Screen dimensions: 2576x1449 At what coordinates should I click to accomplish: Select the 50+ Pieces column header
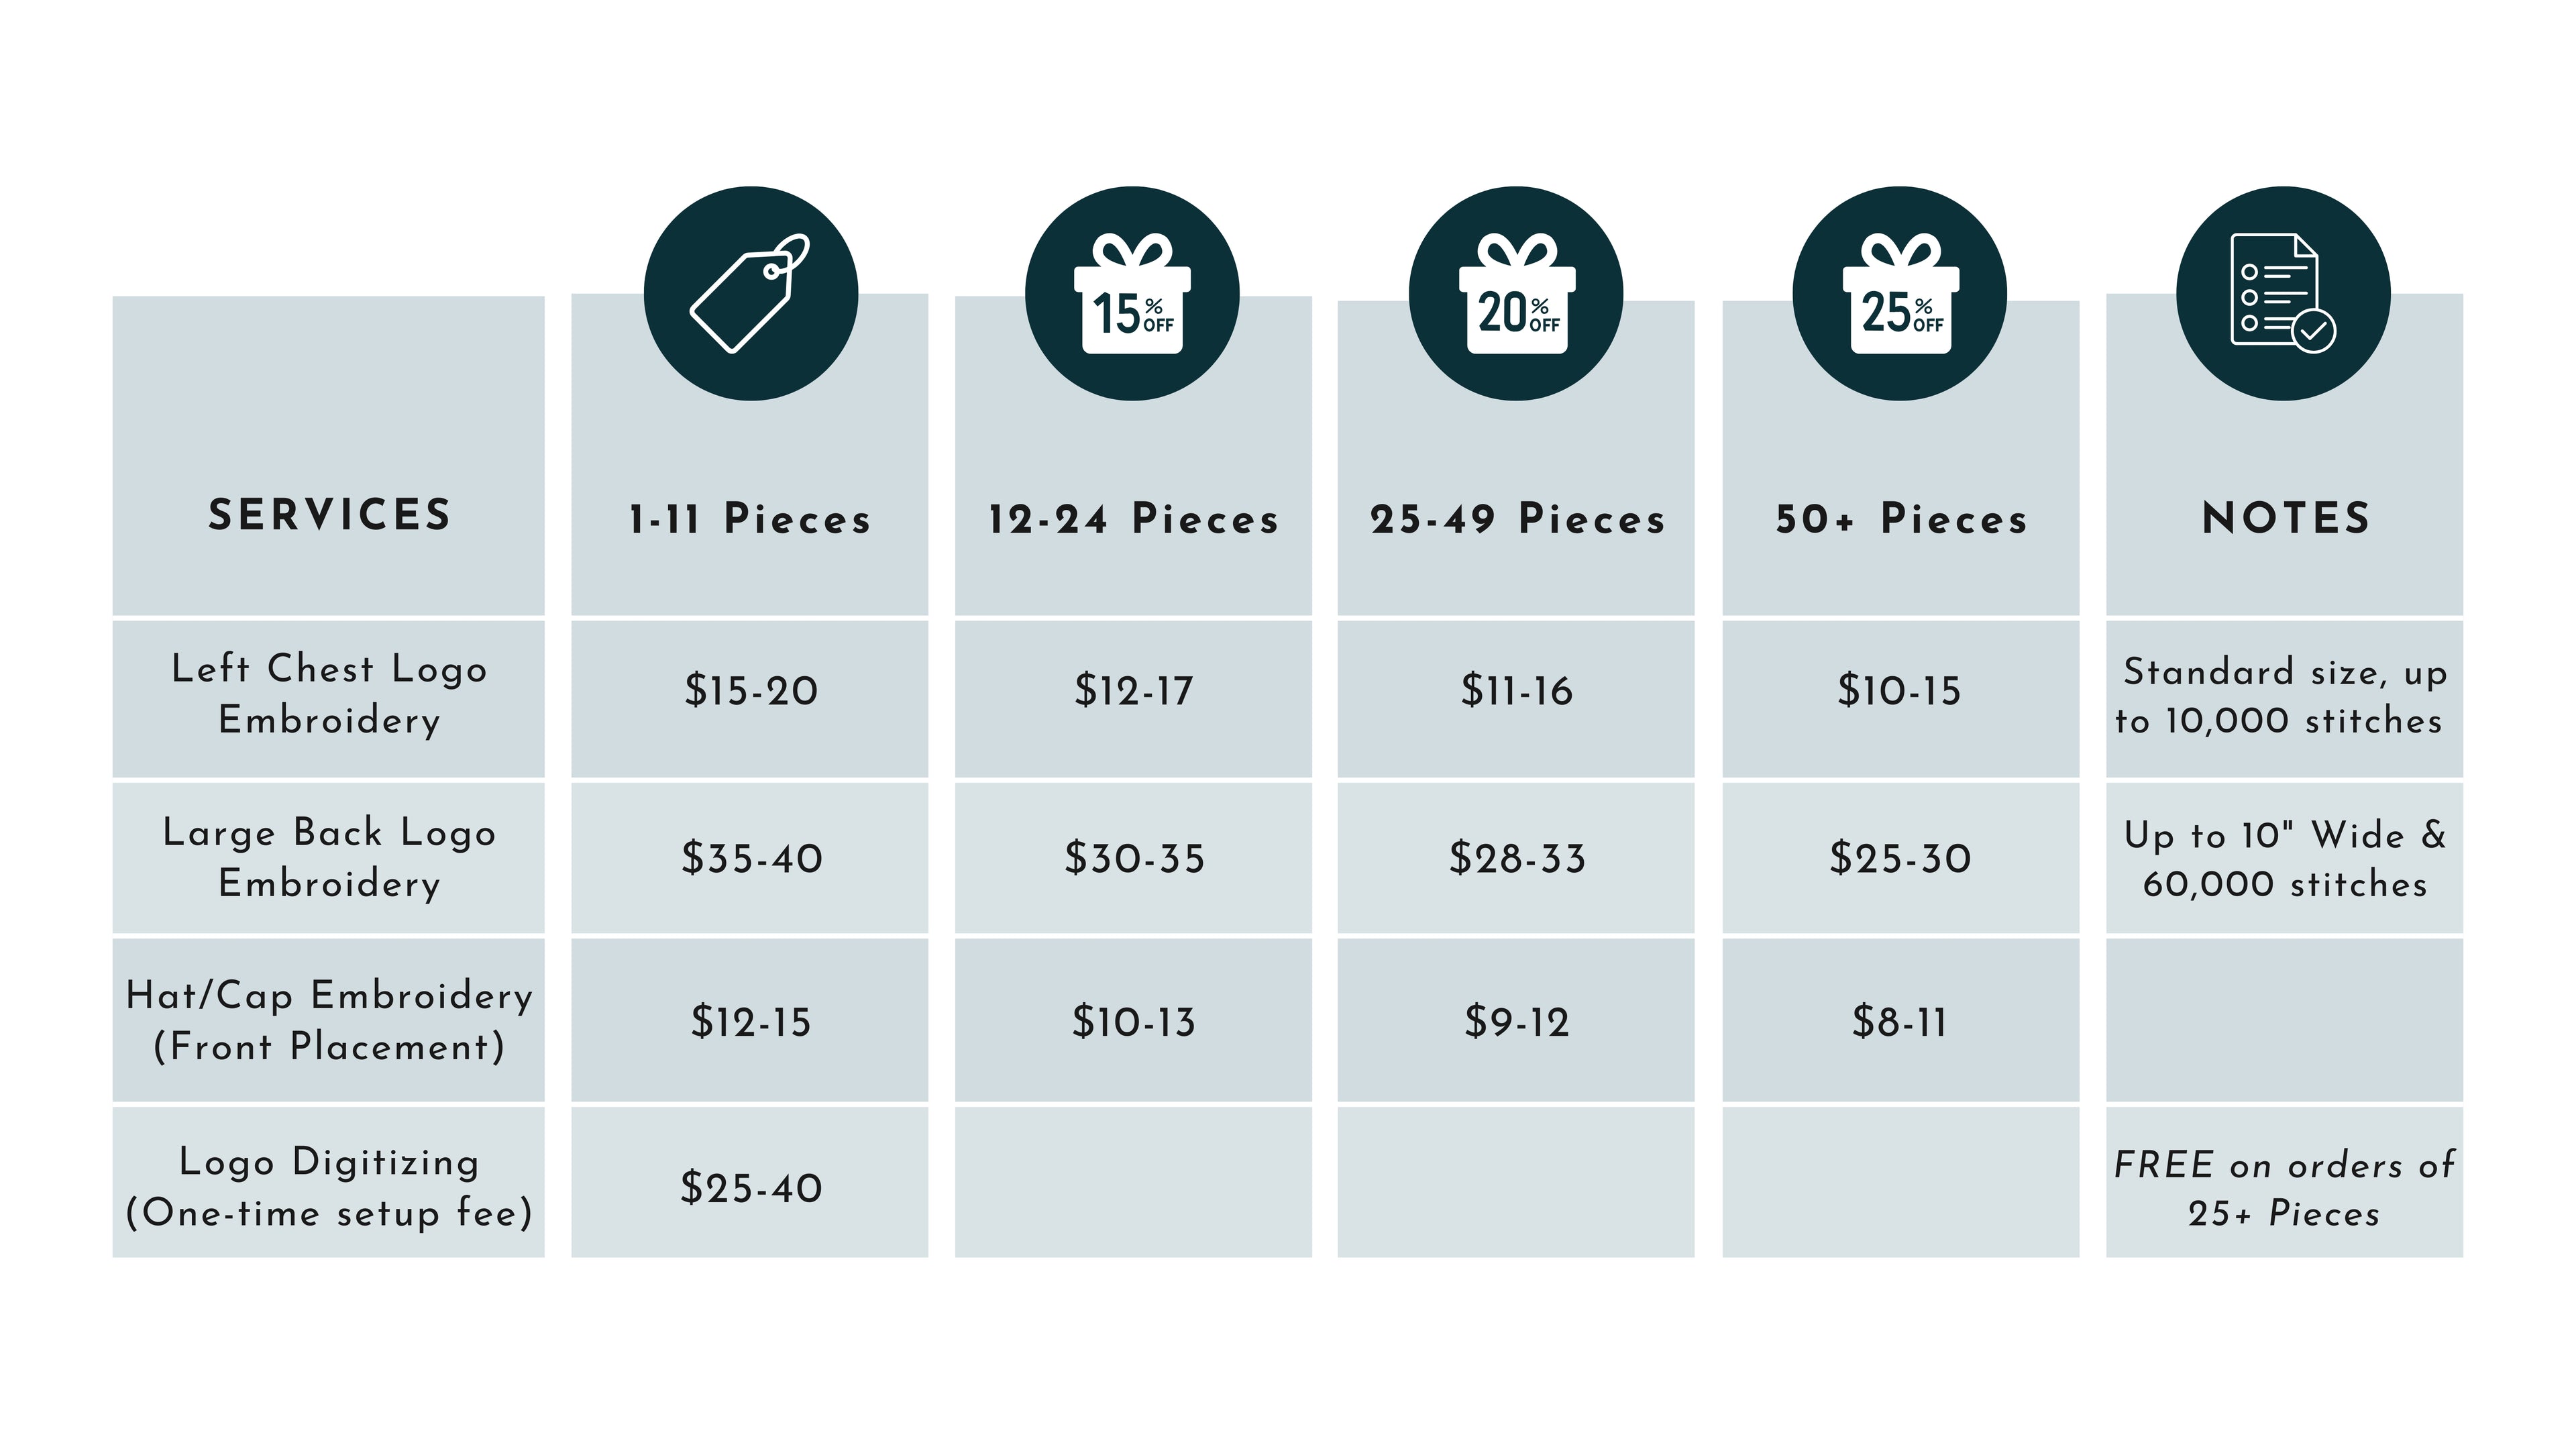[1901, 519]
